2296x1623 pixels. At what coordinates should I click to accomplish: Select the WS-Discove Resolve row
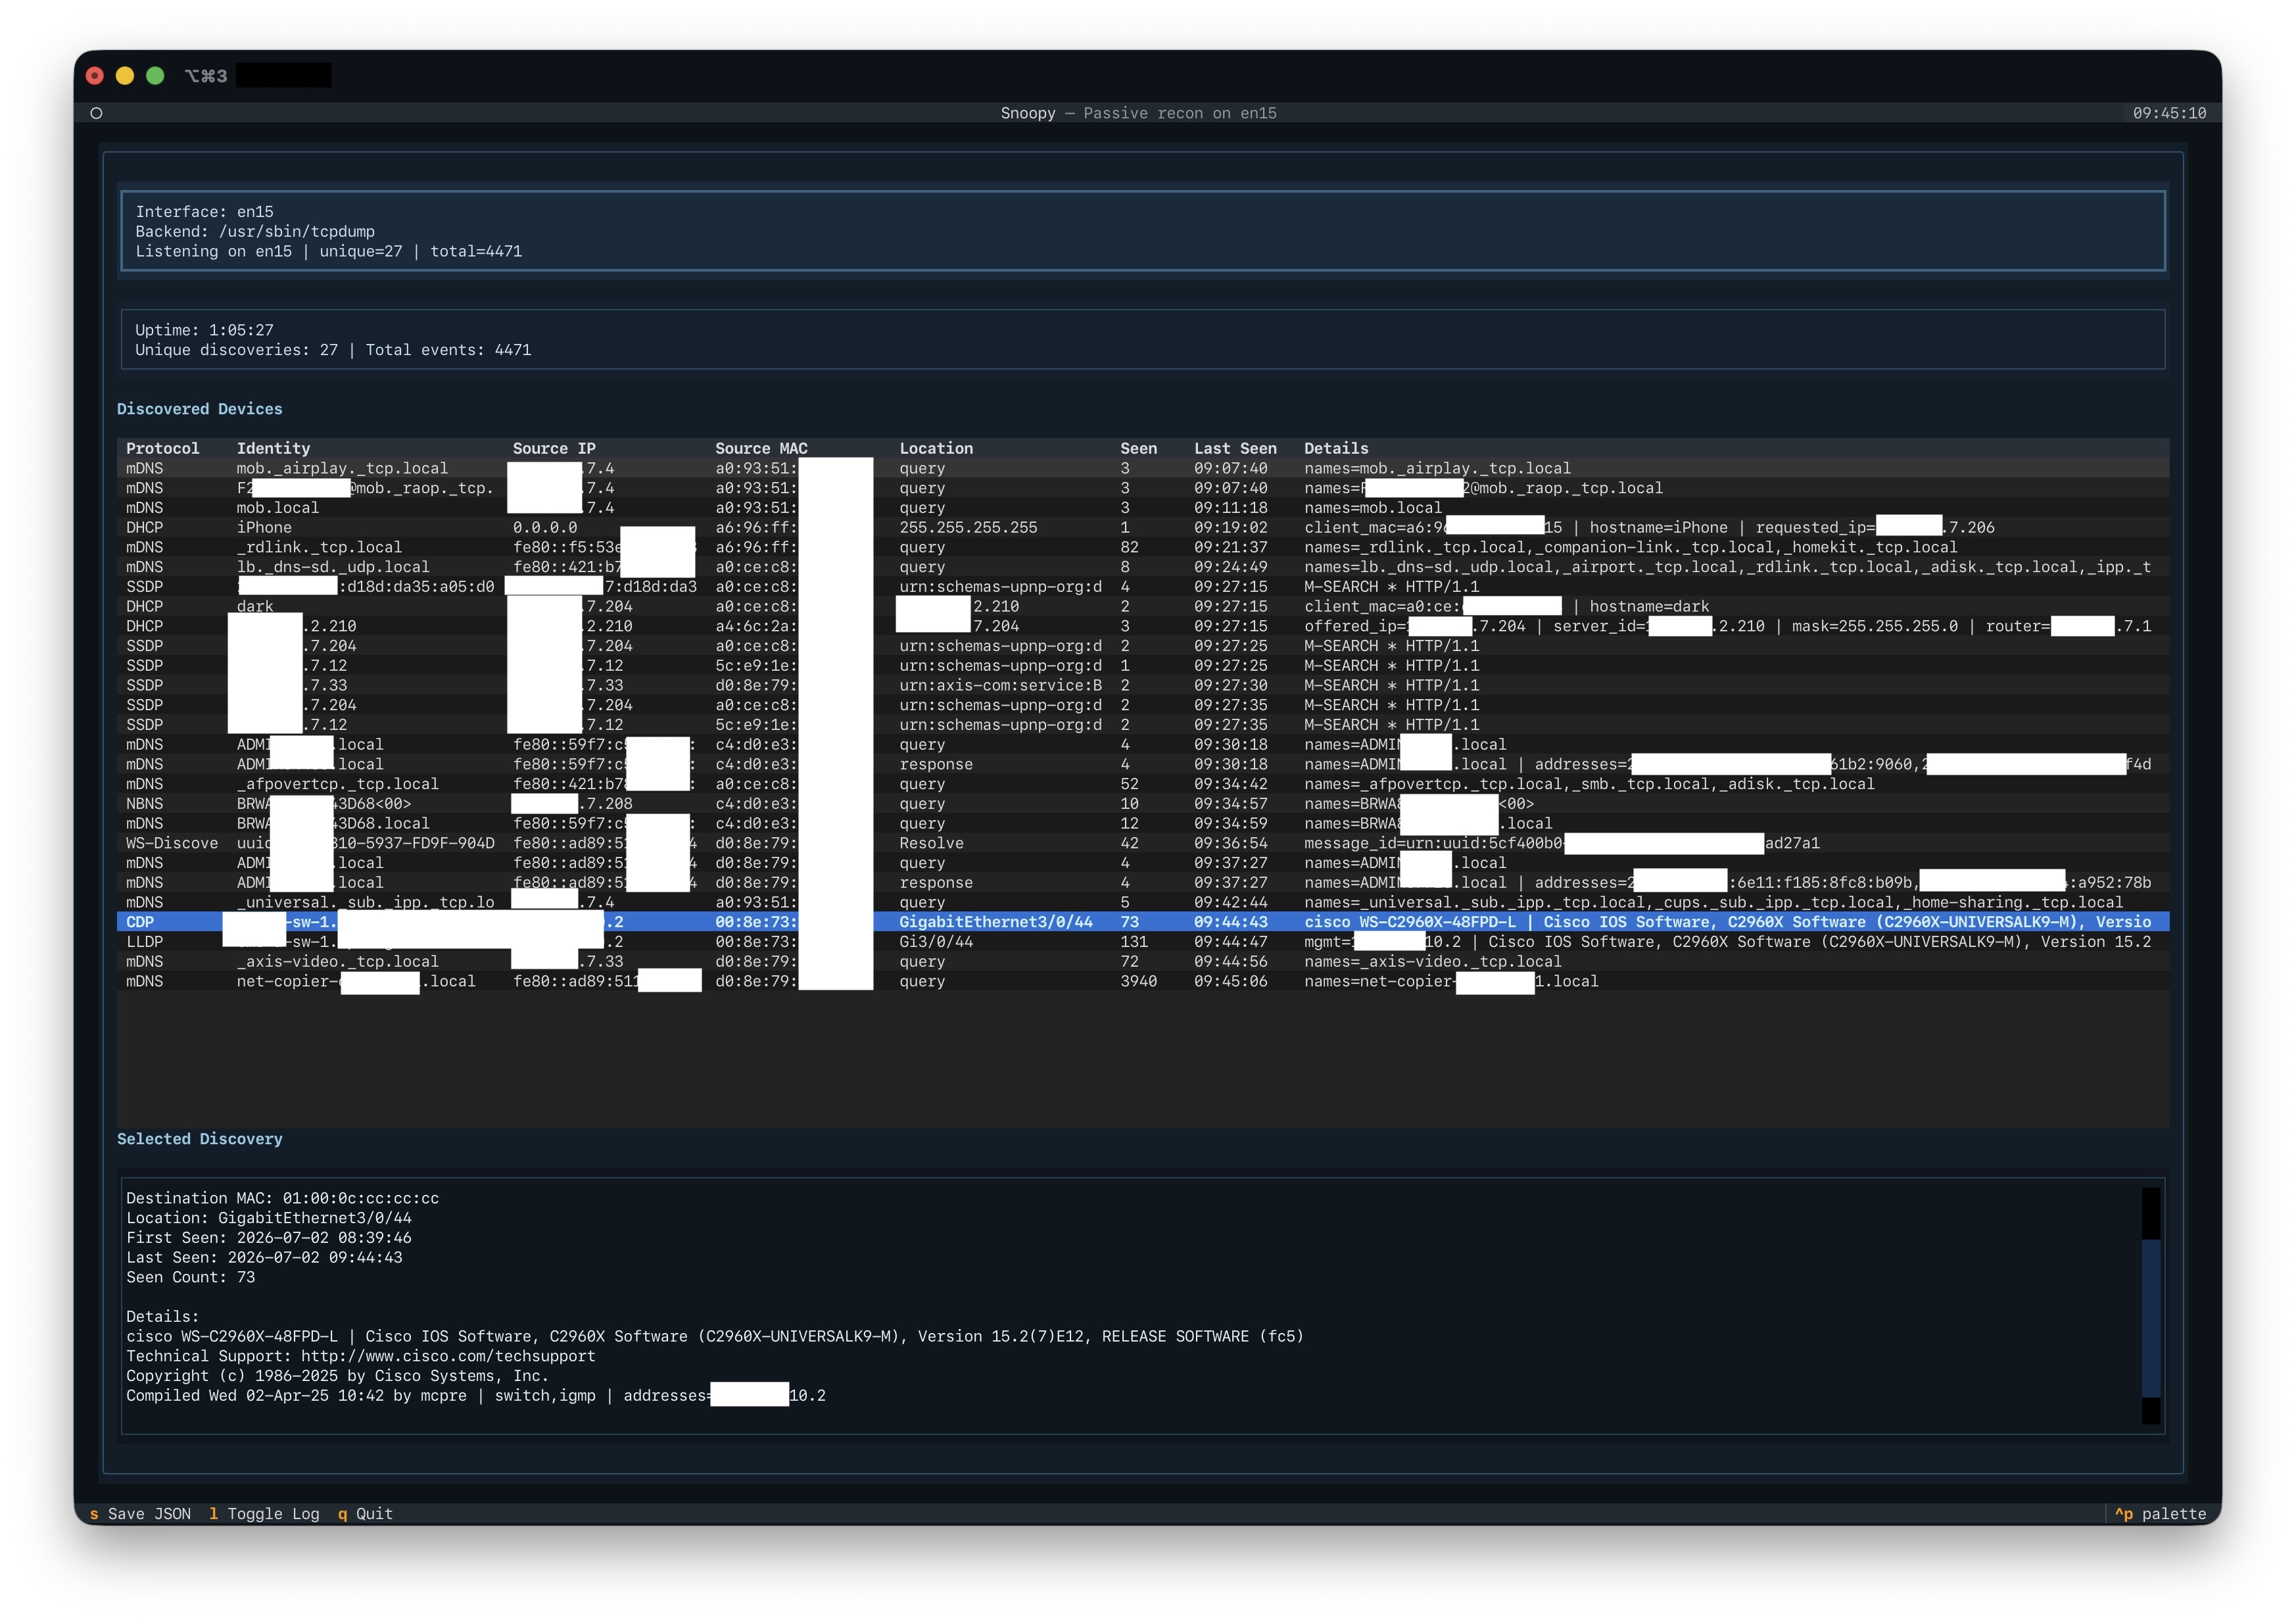click(x=1142, y=843)
